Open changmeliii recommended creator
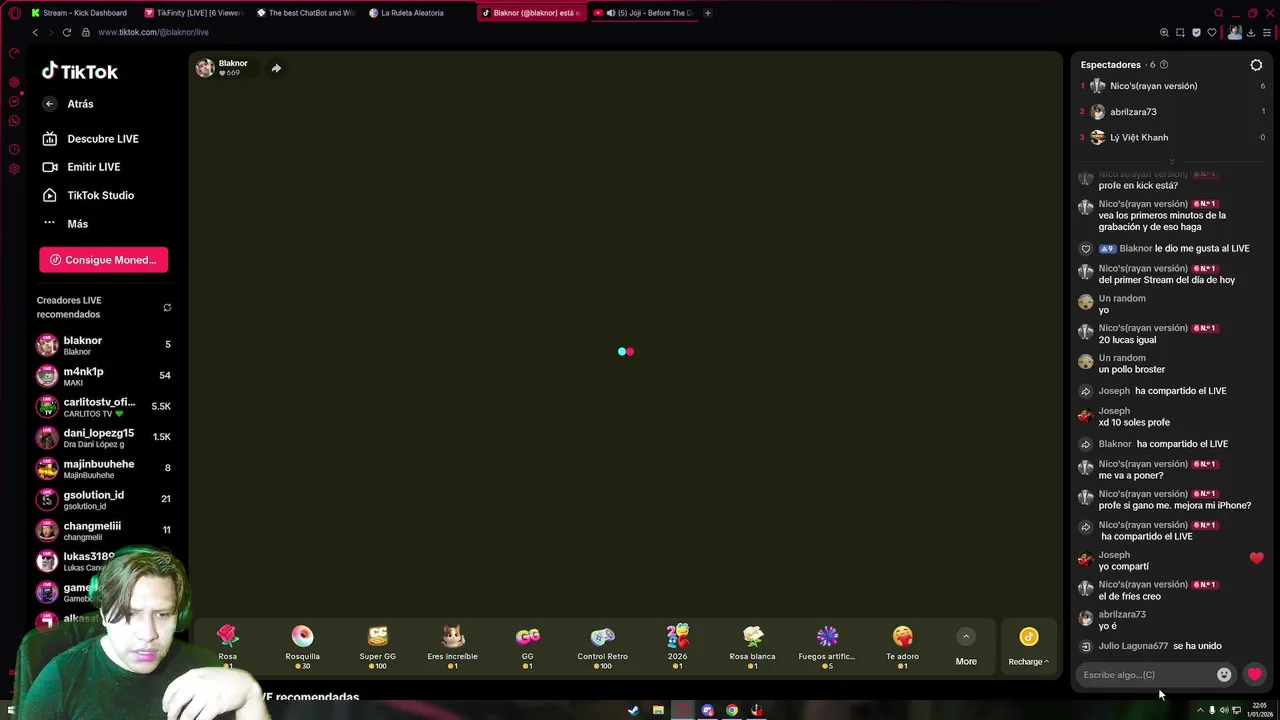This screenshot has height=720, width=1280. (104, 530)
